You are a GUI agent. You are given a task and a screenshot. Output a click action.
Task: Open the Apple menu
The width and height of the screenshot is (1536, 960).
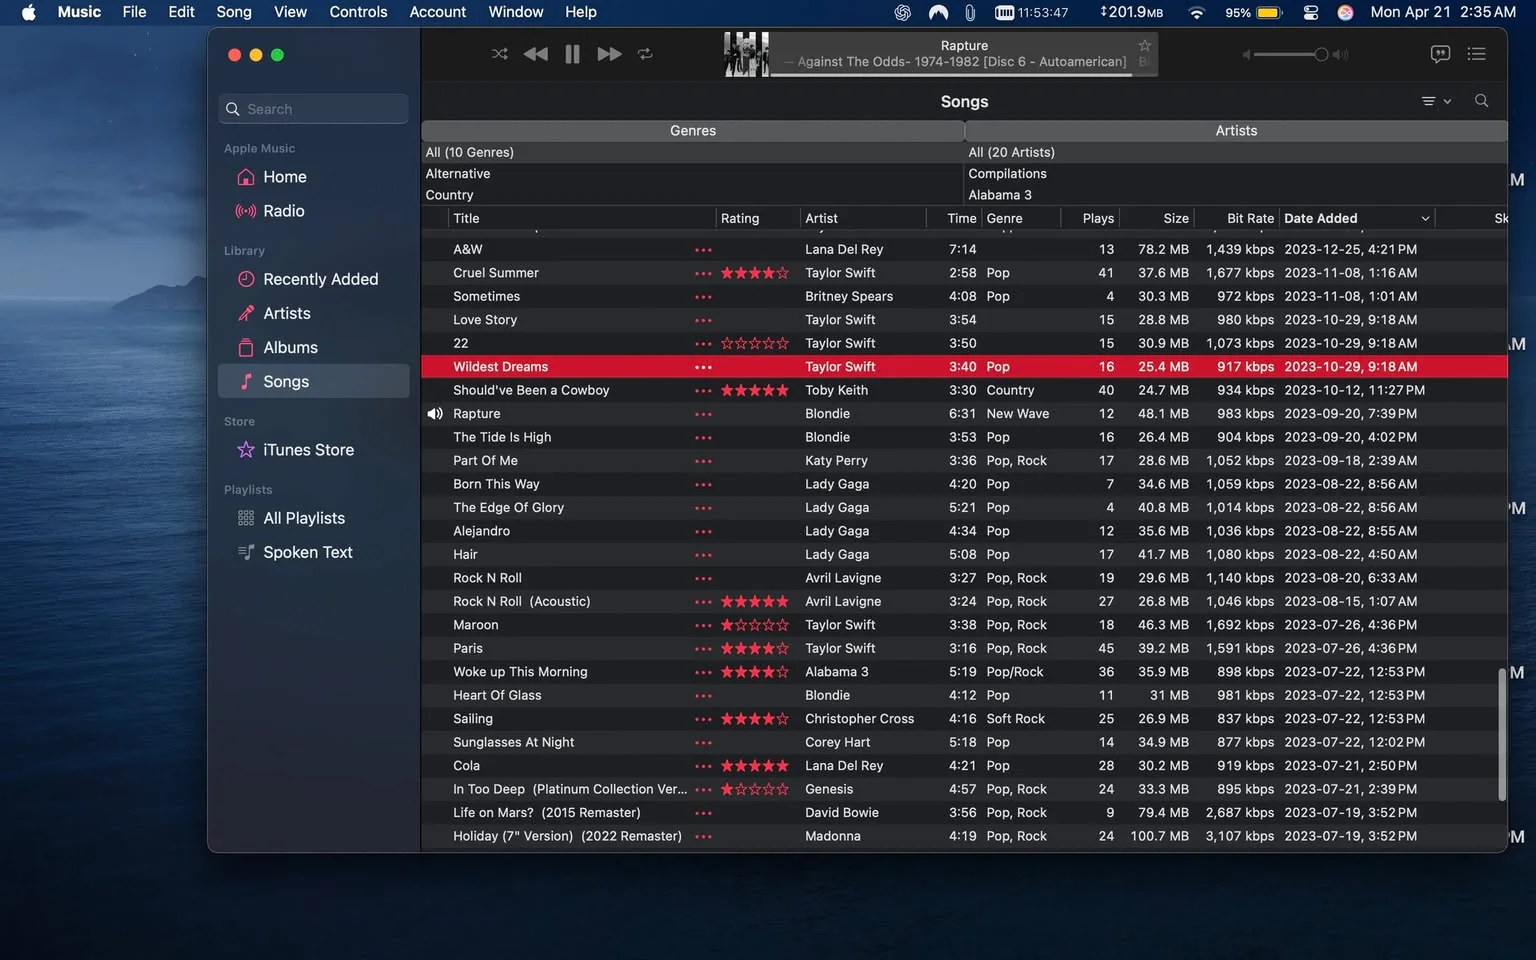coord(29,12)
